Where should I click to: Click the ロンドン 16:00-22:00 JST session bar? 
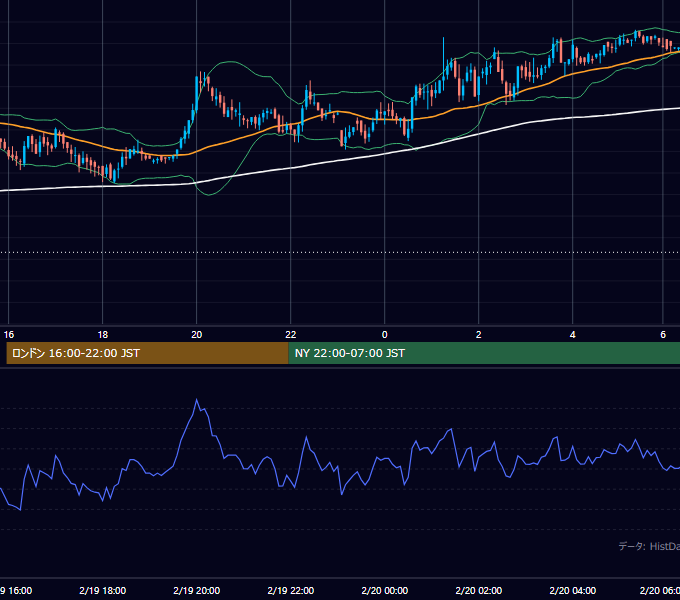pos(147,353)
